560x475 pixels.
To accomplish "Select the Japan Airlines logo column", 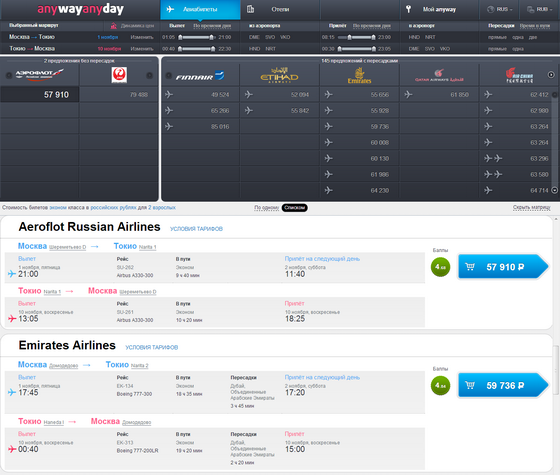I will [119, 75].
